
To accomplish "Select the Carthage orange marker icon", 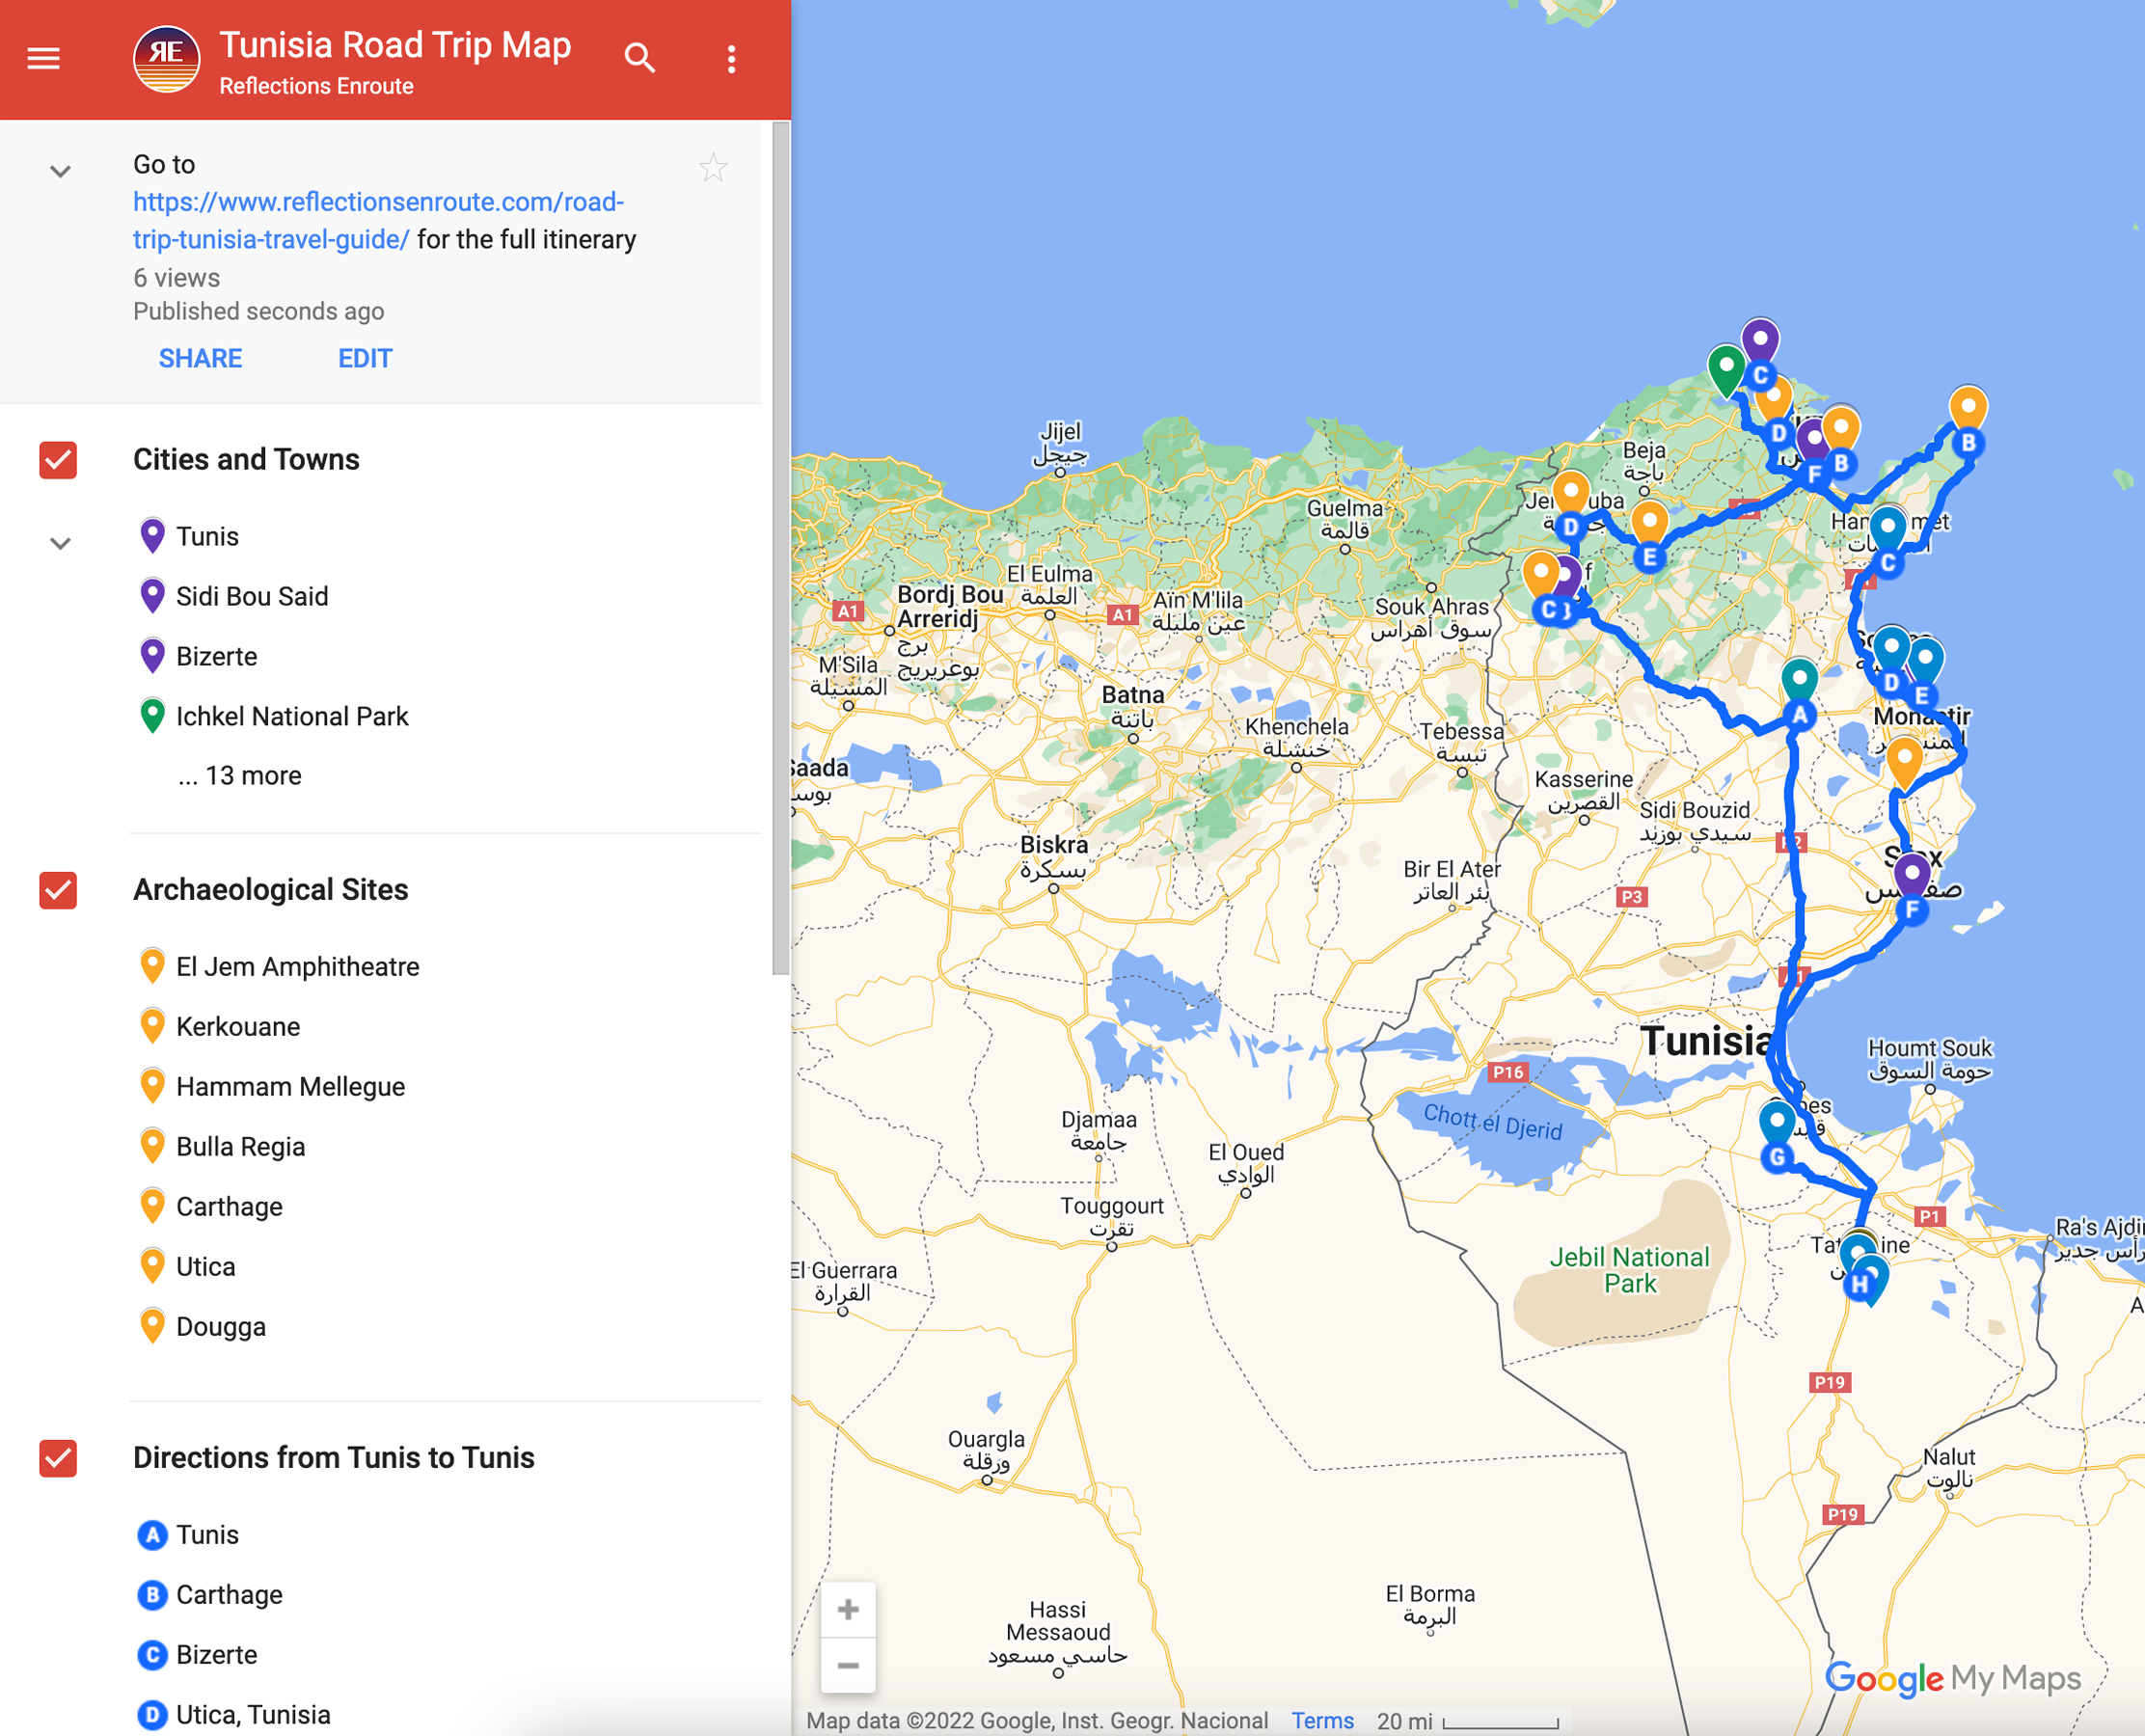I will pos(152,1205).
